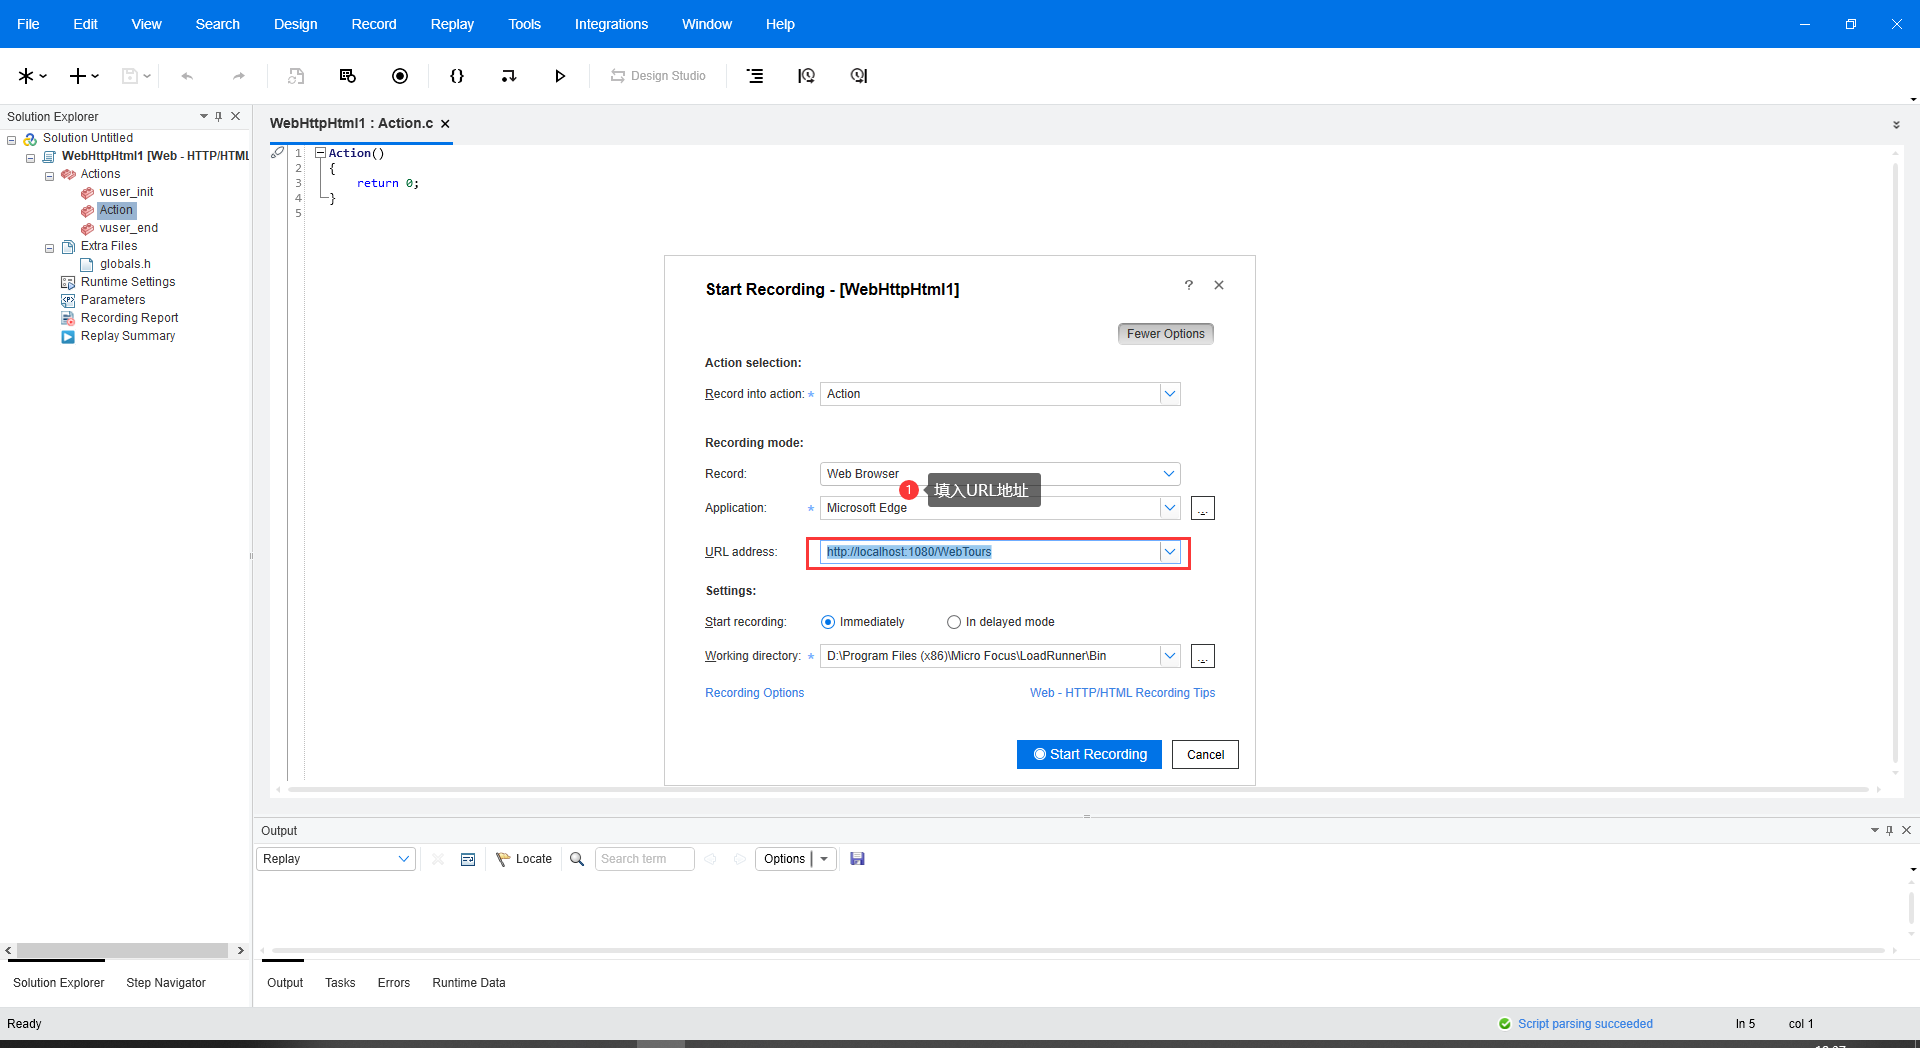1920x1048 pixels.
Task: Close the Solution Explorer panel
Action: 236,116
